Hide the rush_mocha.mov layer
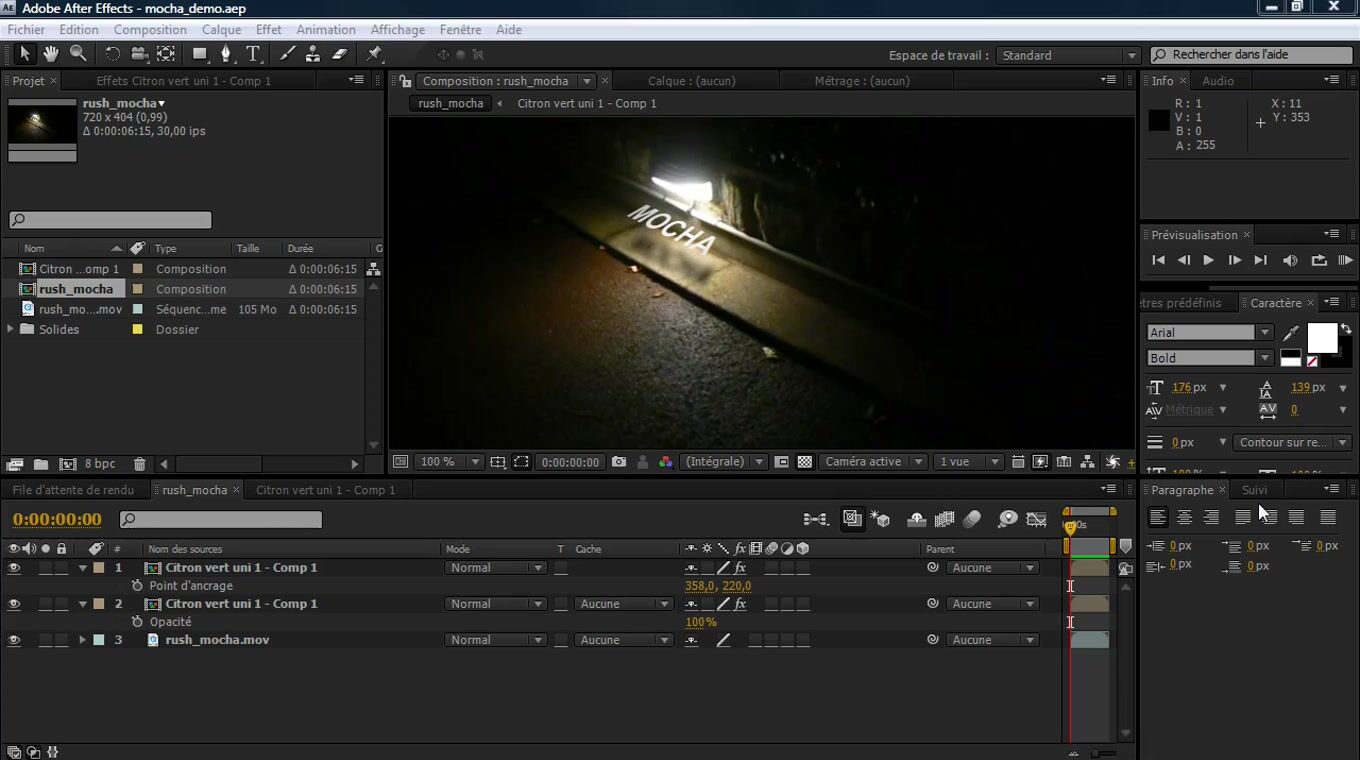This screenshot has height=760, width=1360. 14,640
